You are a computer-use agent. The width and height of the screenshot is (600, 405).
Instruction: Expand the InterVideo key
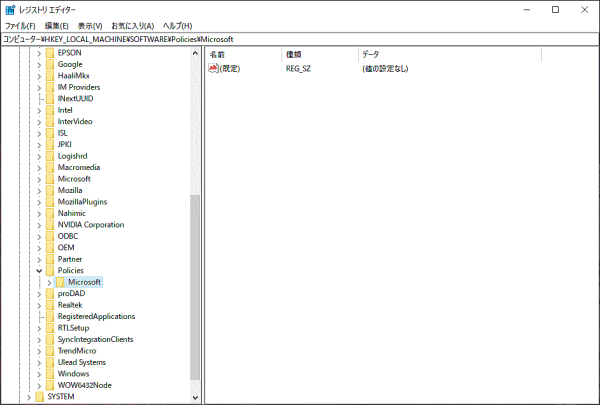[x=39, y=122]
